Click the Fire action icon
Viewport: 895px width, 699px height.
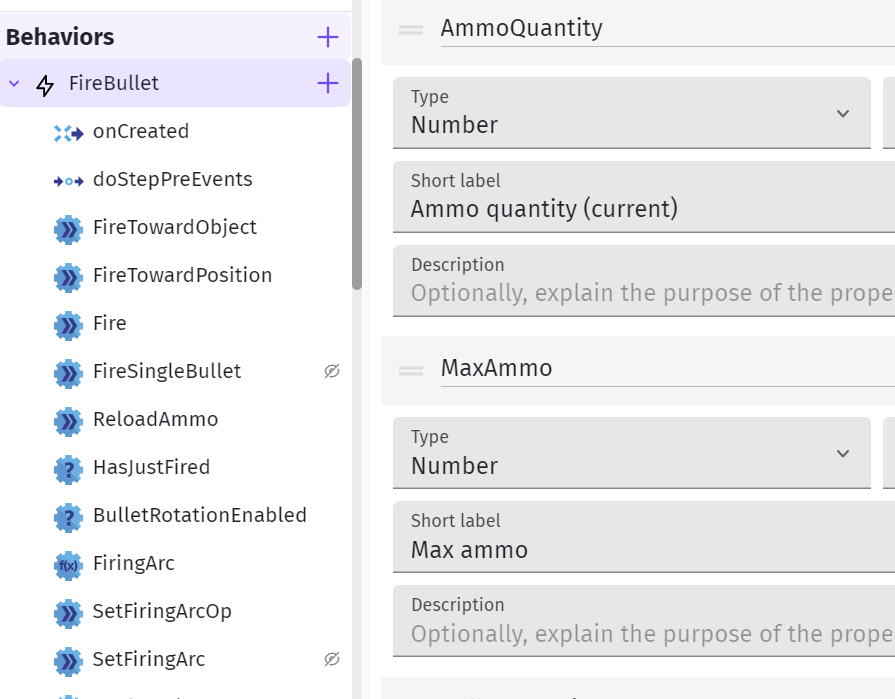[x=68, y=325]
